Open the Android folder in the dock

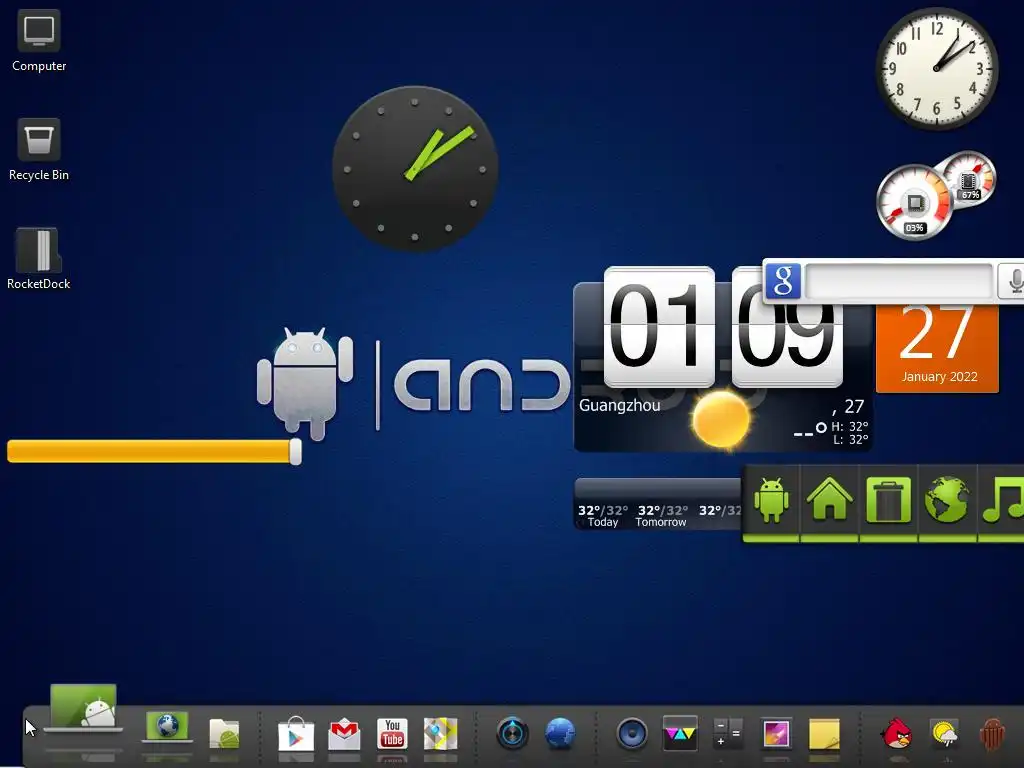click(224, 733)
